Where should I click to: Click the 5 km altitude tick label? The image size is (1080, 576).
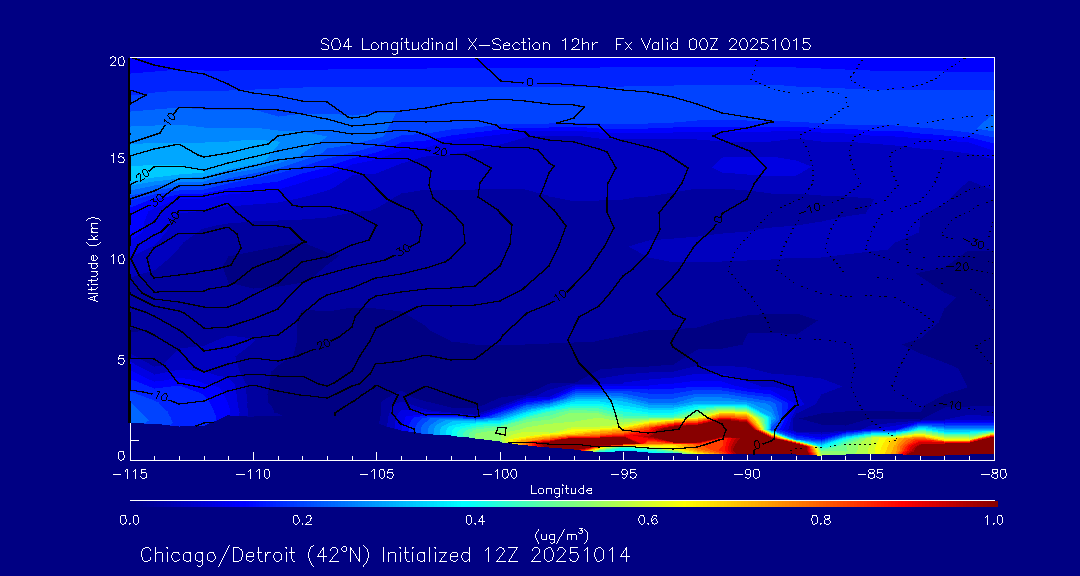click(x=119, y=358)
